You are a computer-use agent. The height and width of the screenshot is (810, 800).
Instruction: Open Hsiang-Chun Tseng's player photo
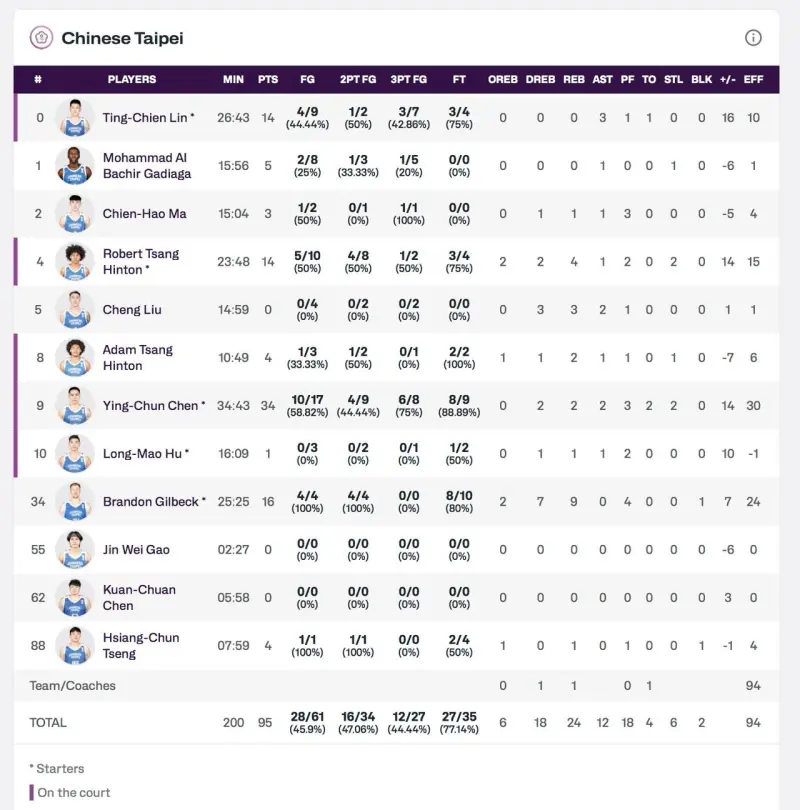[75, 646]
